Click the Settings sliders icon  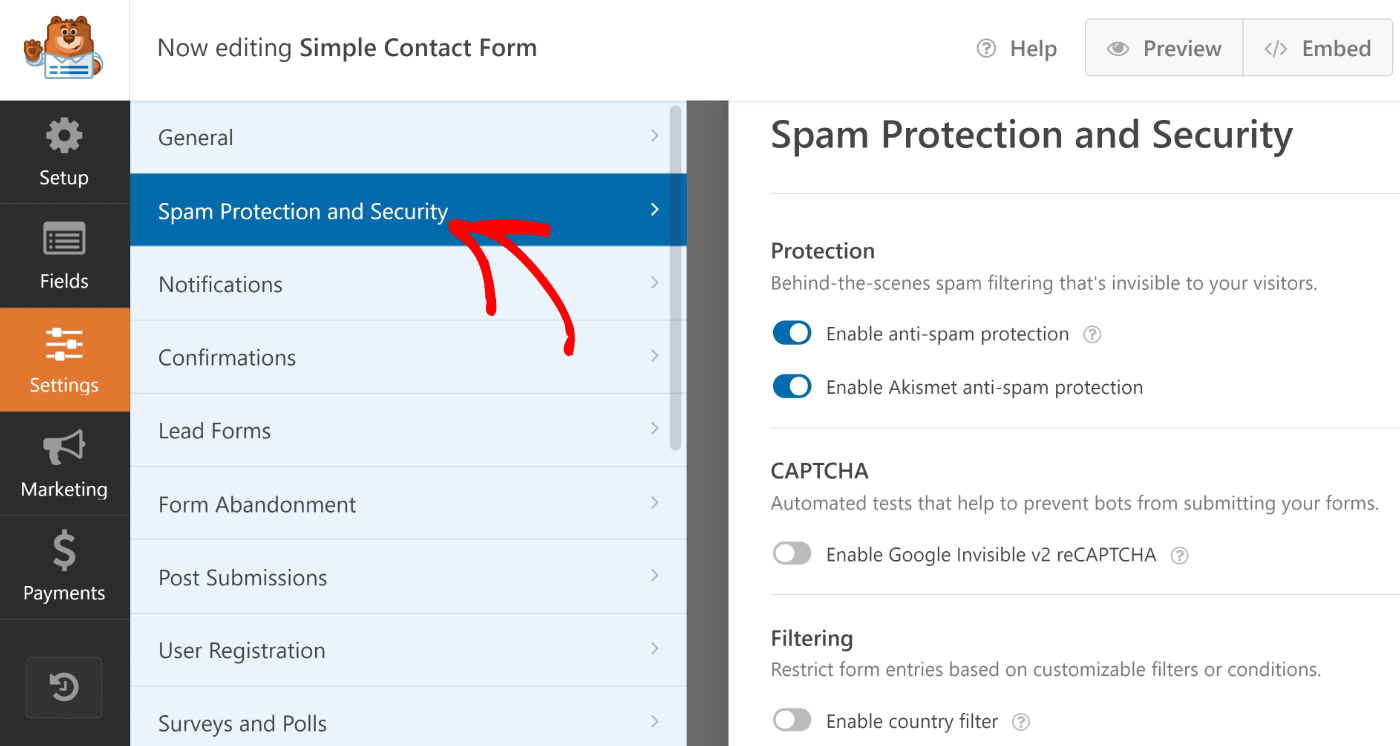64,360
